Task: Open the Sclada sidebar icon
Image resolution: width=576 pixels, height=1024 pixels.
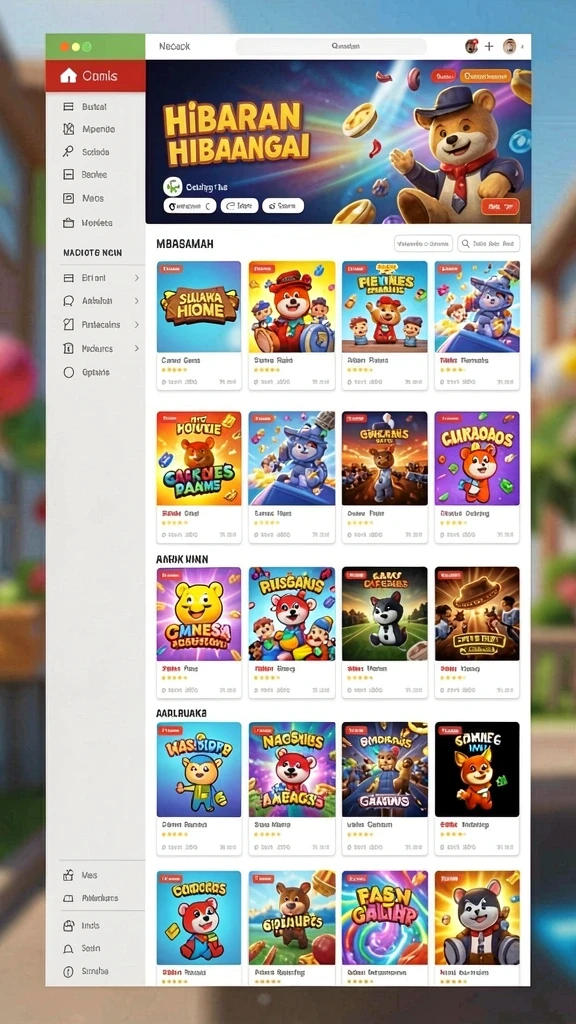Action: click(68, 152)
